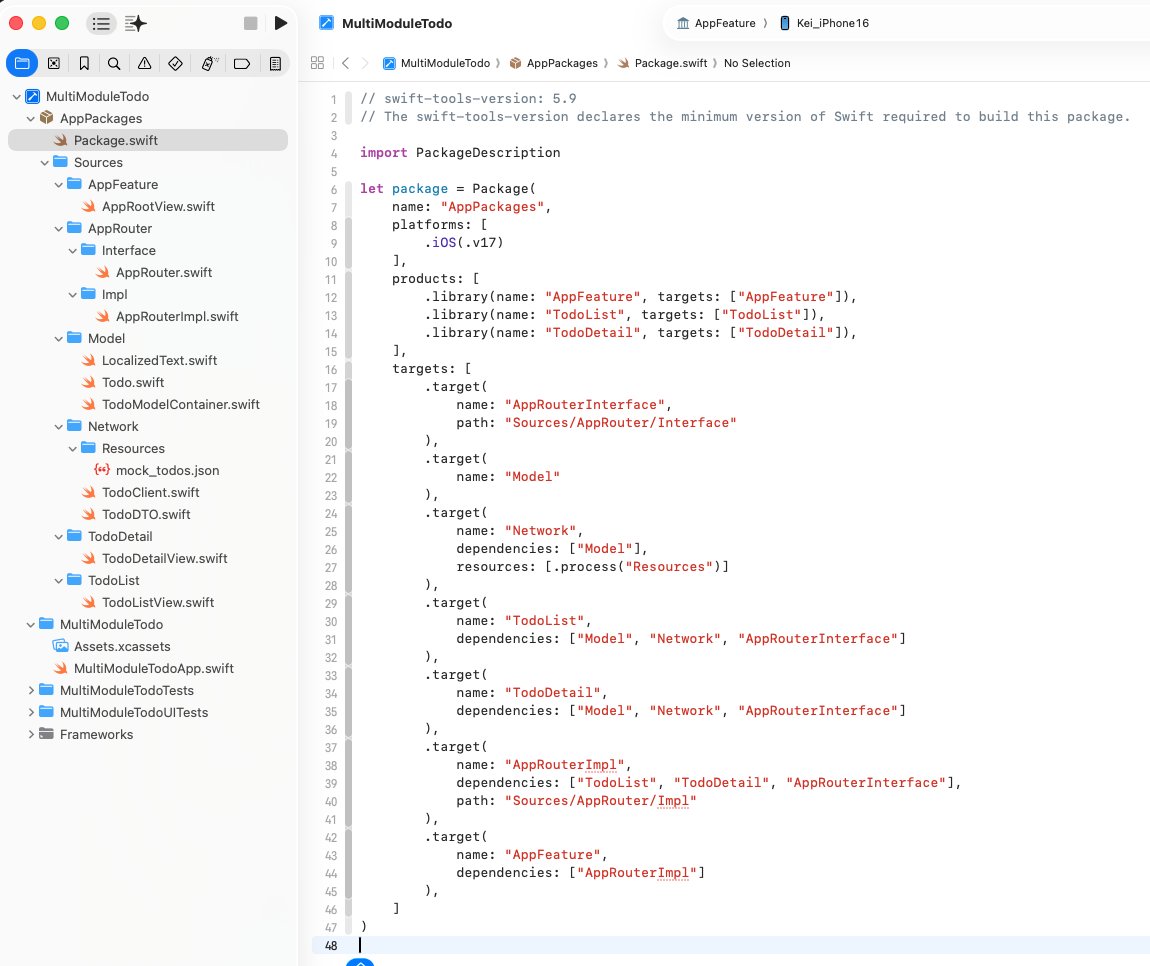Run the AppFeature scheme
The height and width of the screenshot is (966, 1150).
(280, 23)
